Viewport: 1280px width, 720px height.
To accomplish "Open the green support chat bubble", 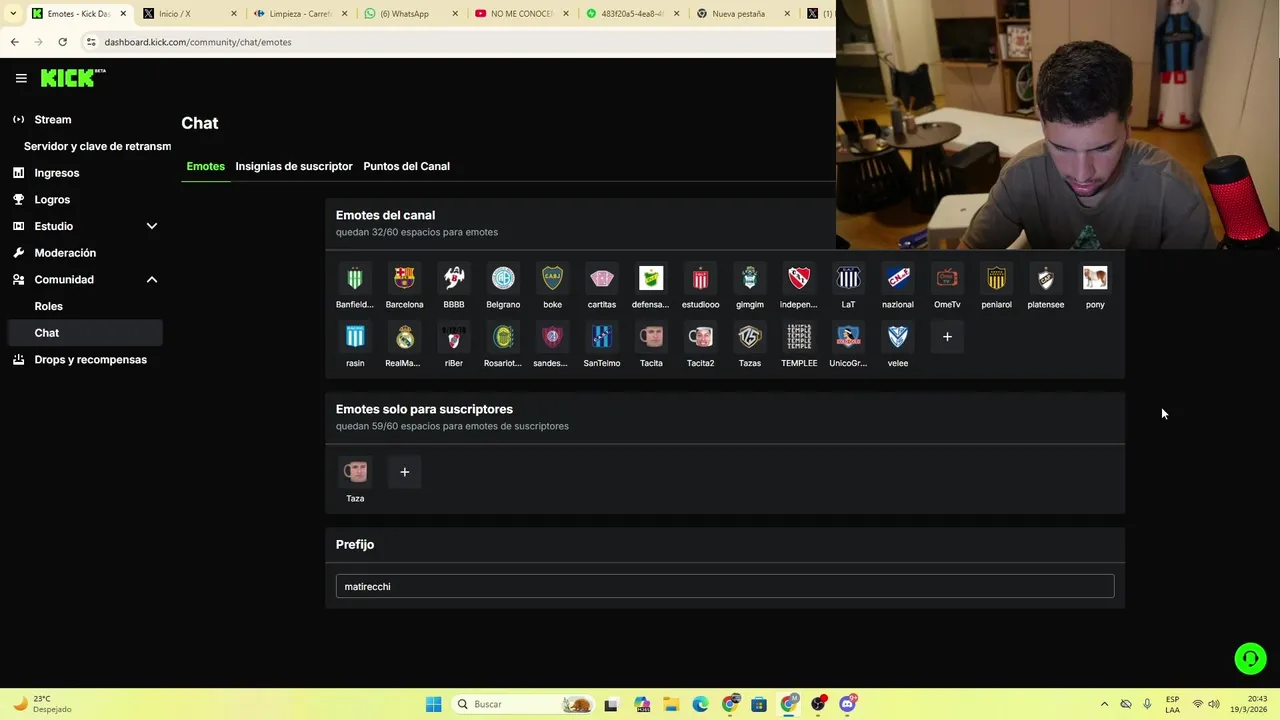I will tap(1250, 658).
